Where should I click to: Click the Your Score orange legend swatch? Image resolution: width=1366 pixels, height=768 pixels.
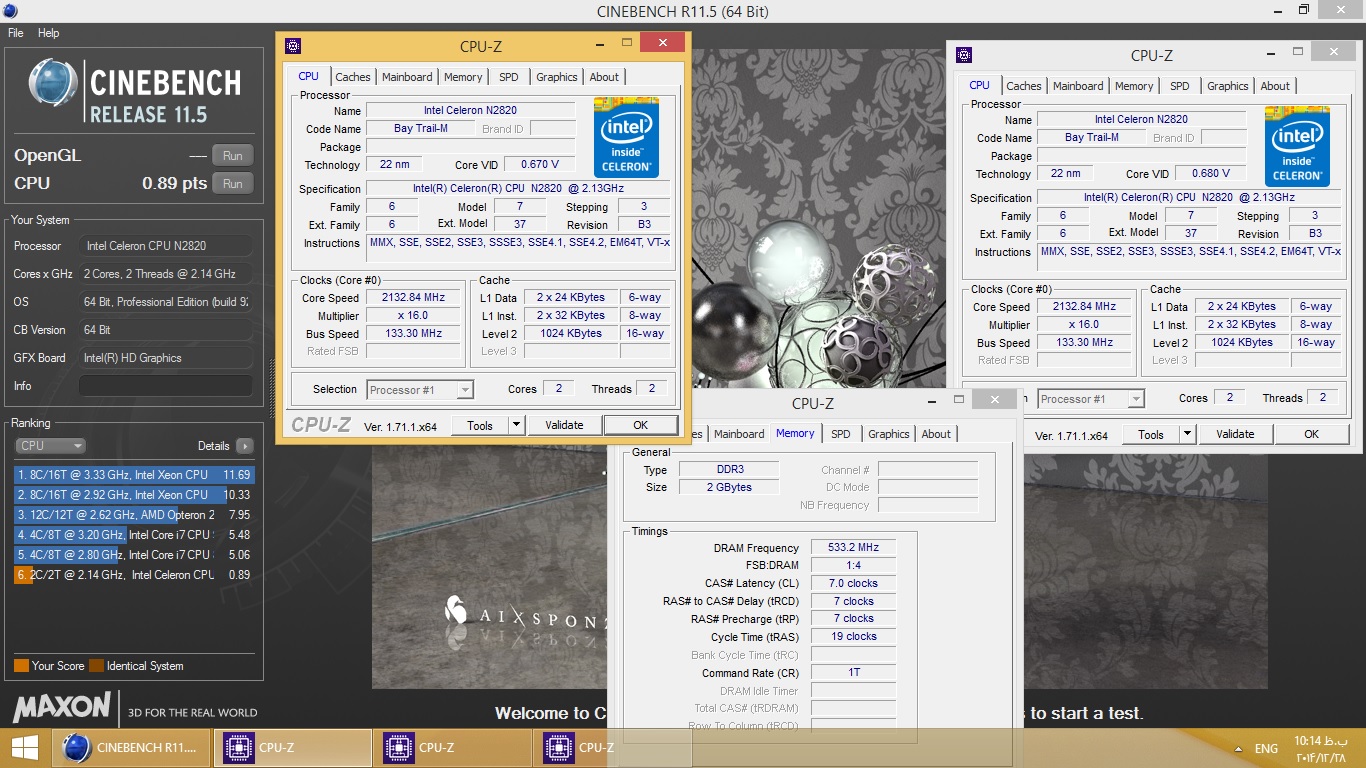point(21,666)
